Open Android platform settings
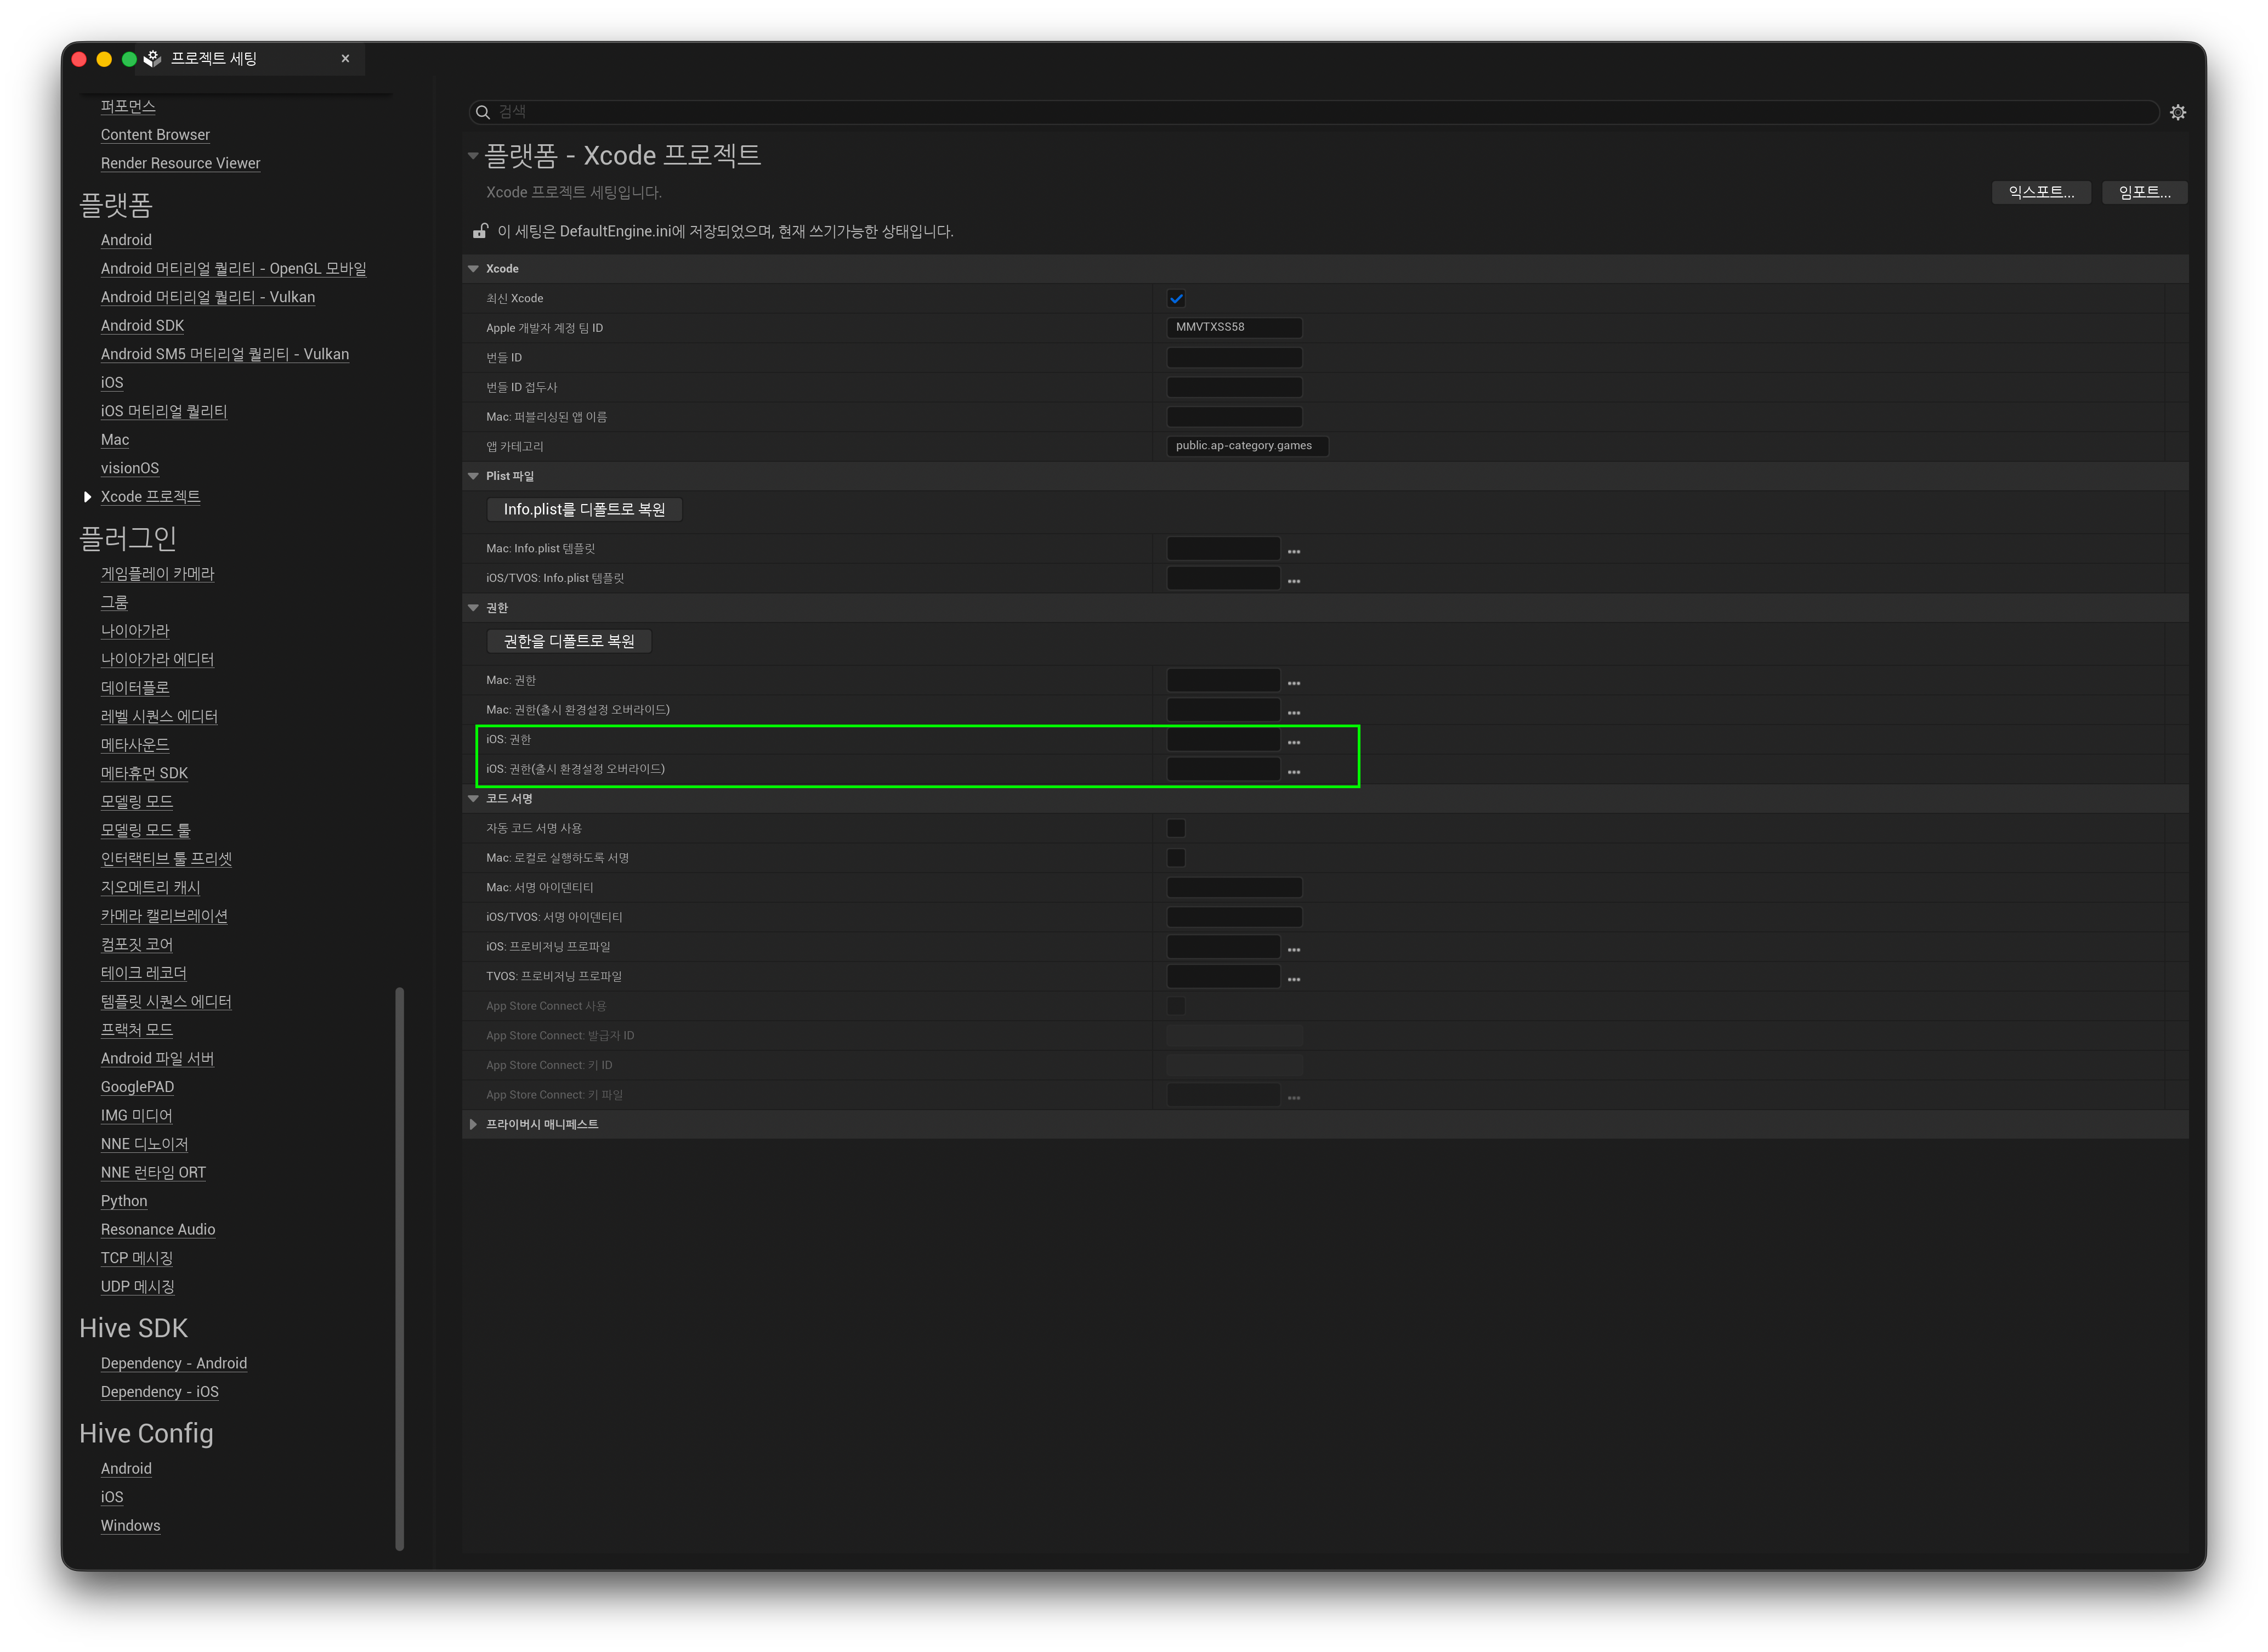This screenshot has height=1652, width=2268. 126,240
